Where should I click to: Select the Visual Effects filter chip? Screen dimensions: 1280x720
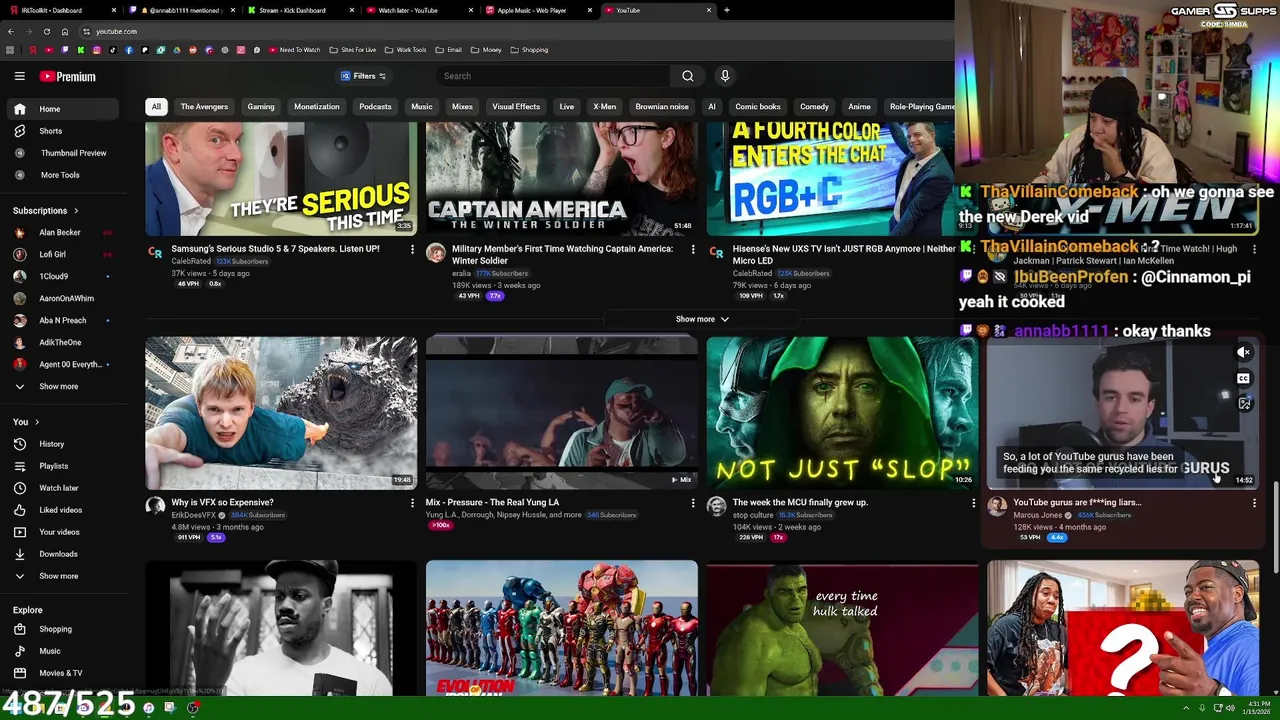click(x=516, y=107)
